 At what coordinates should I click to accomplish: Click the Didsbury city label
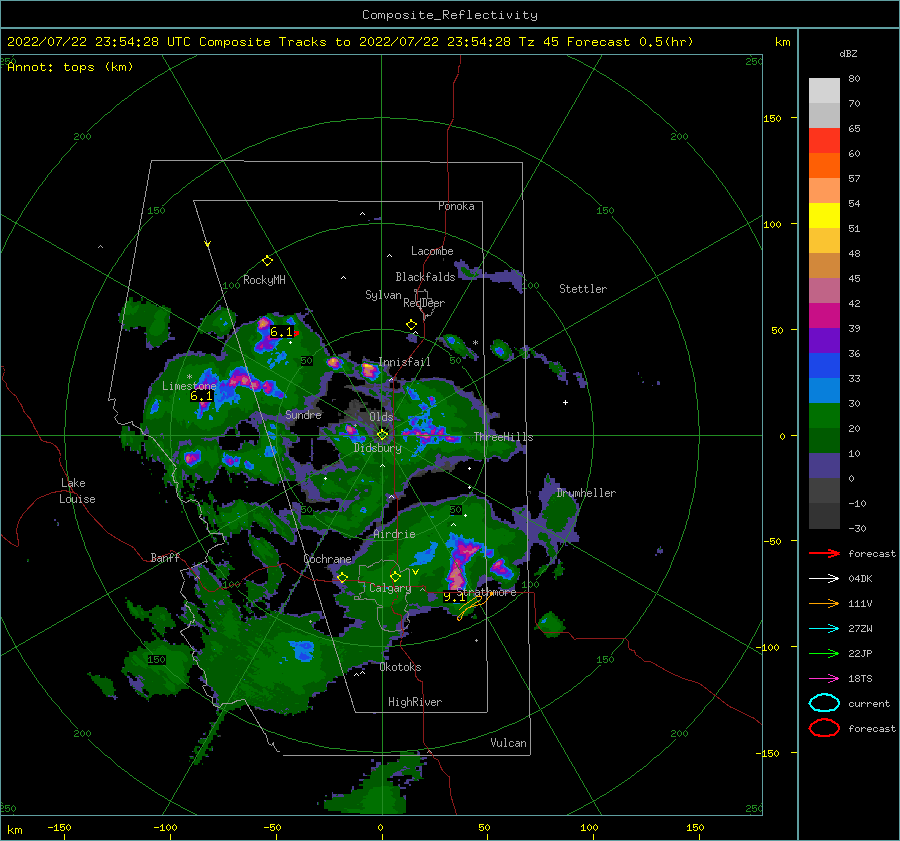pyautogui.click(x=378, y=448)
